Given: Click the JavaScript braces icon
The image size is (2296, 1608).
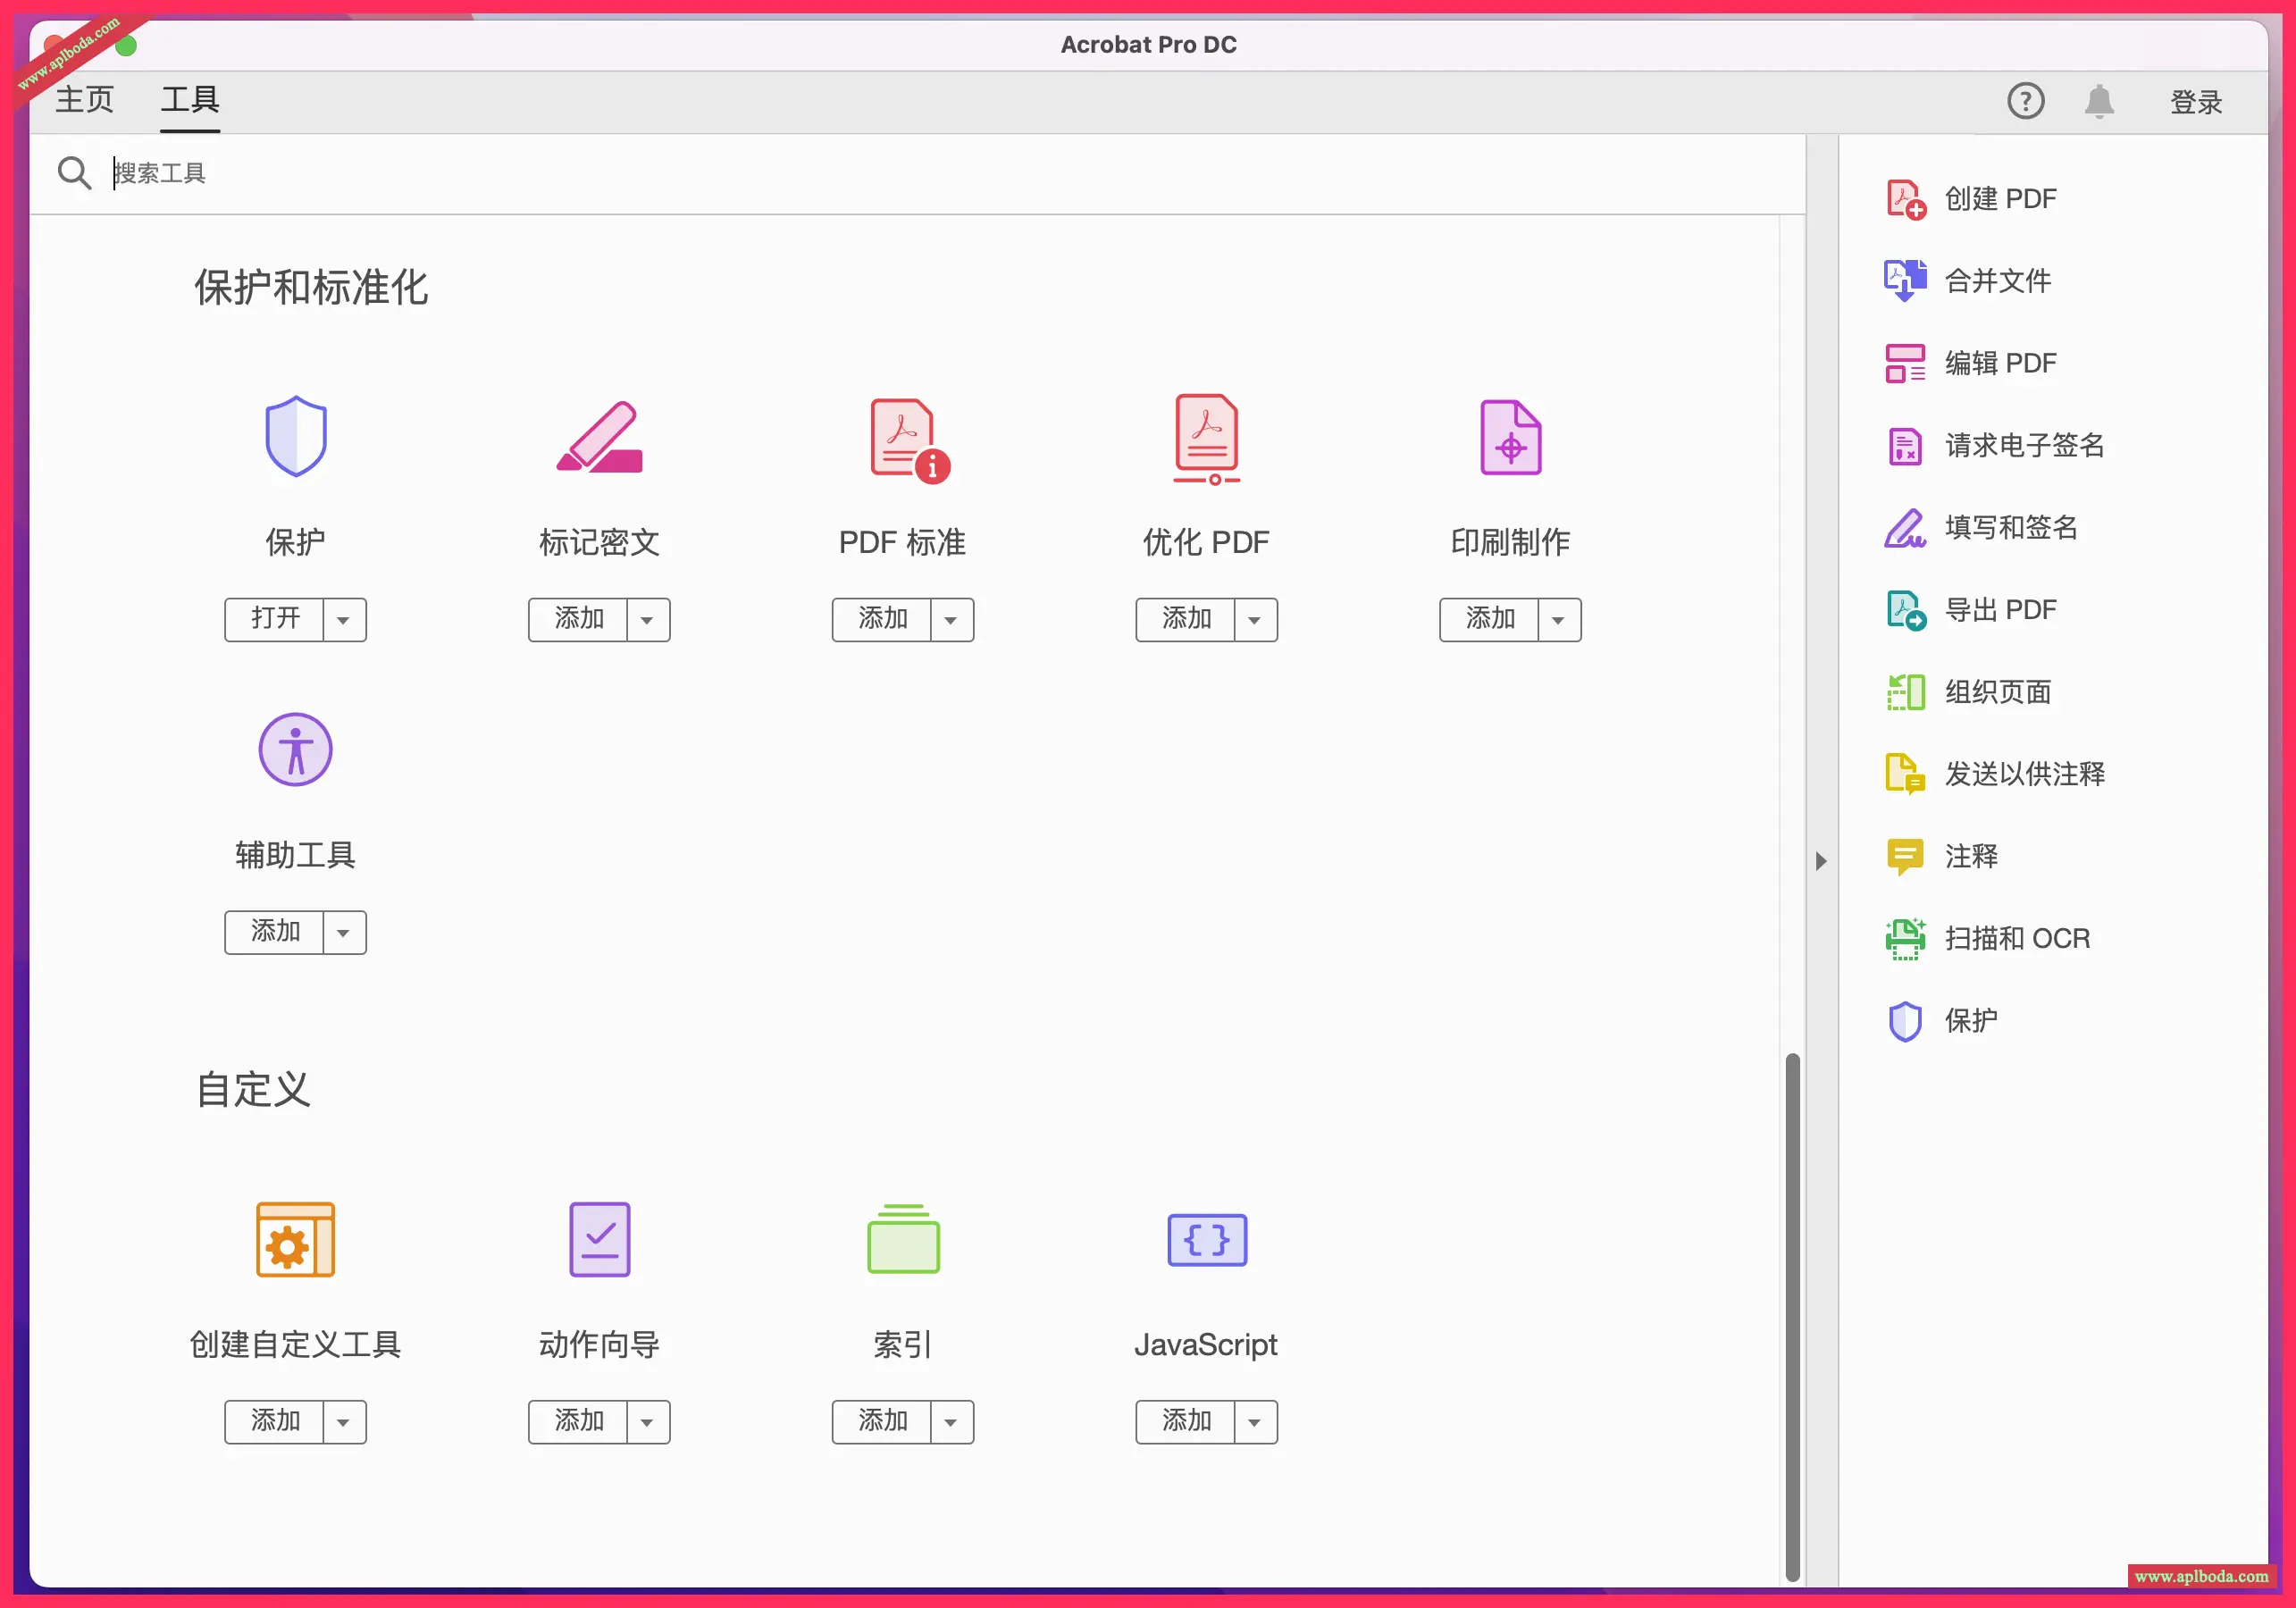Looking at the screenshot, I should click(1206, 1240).
